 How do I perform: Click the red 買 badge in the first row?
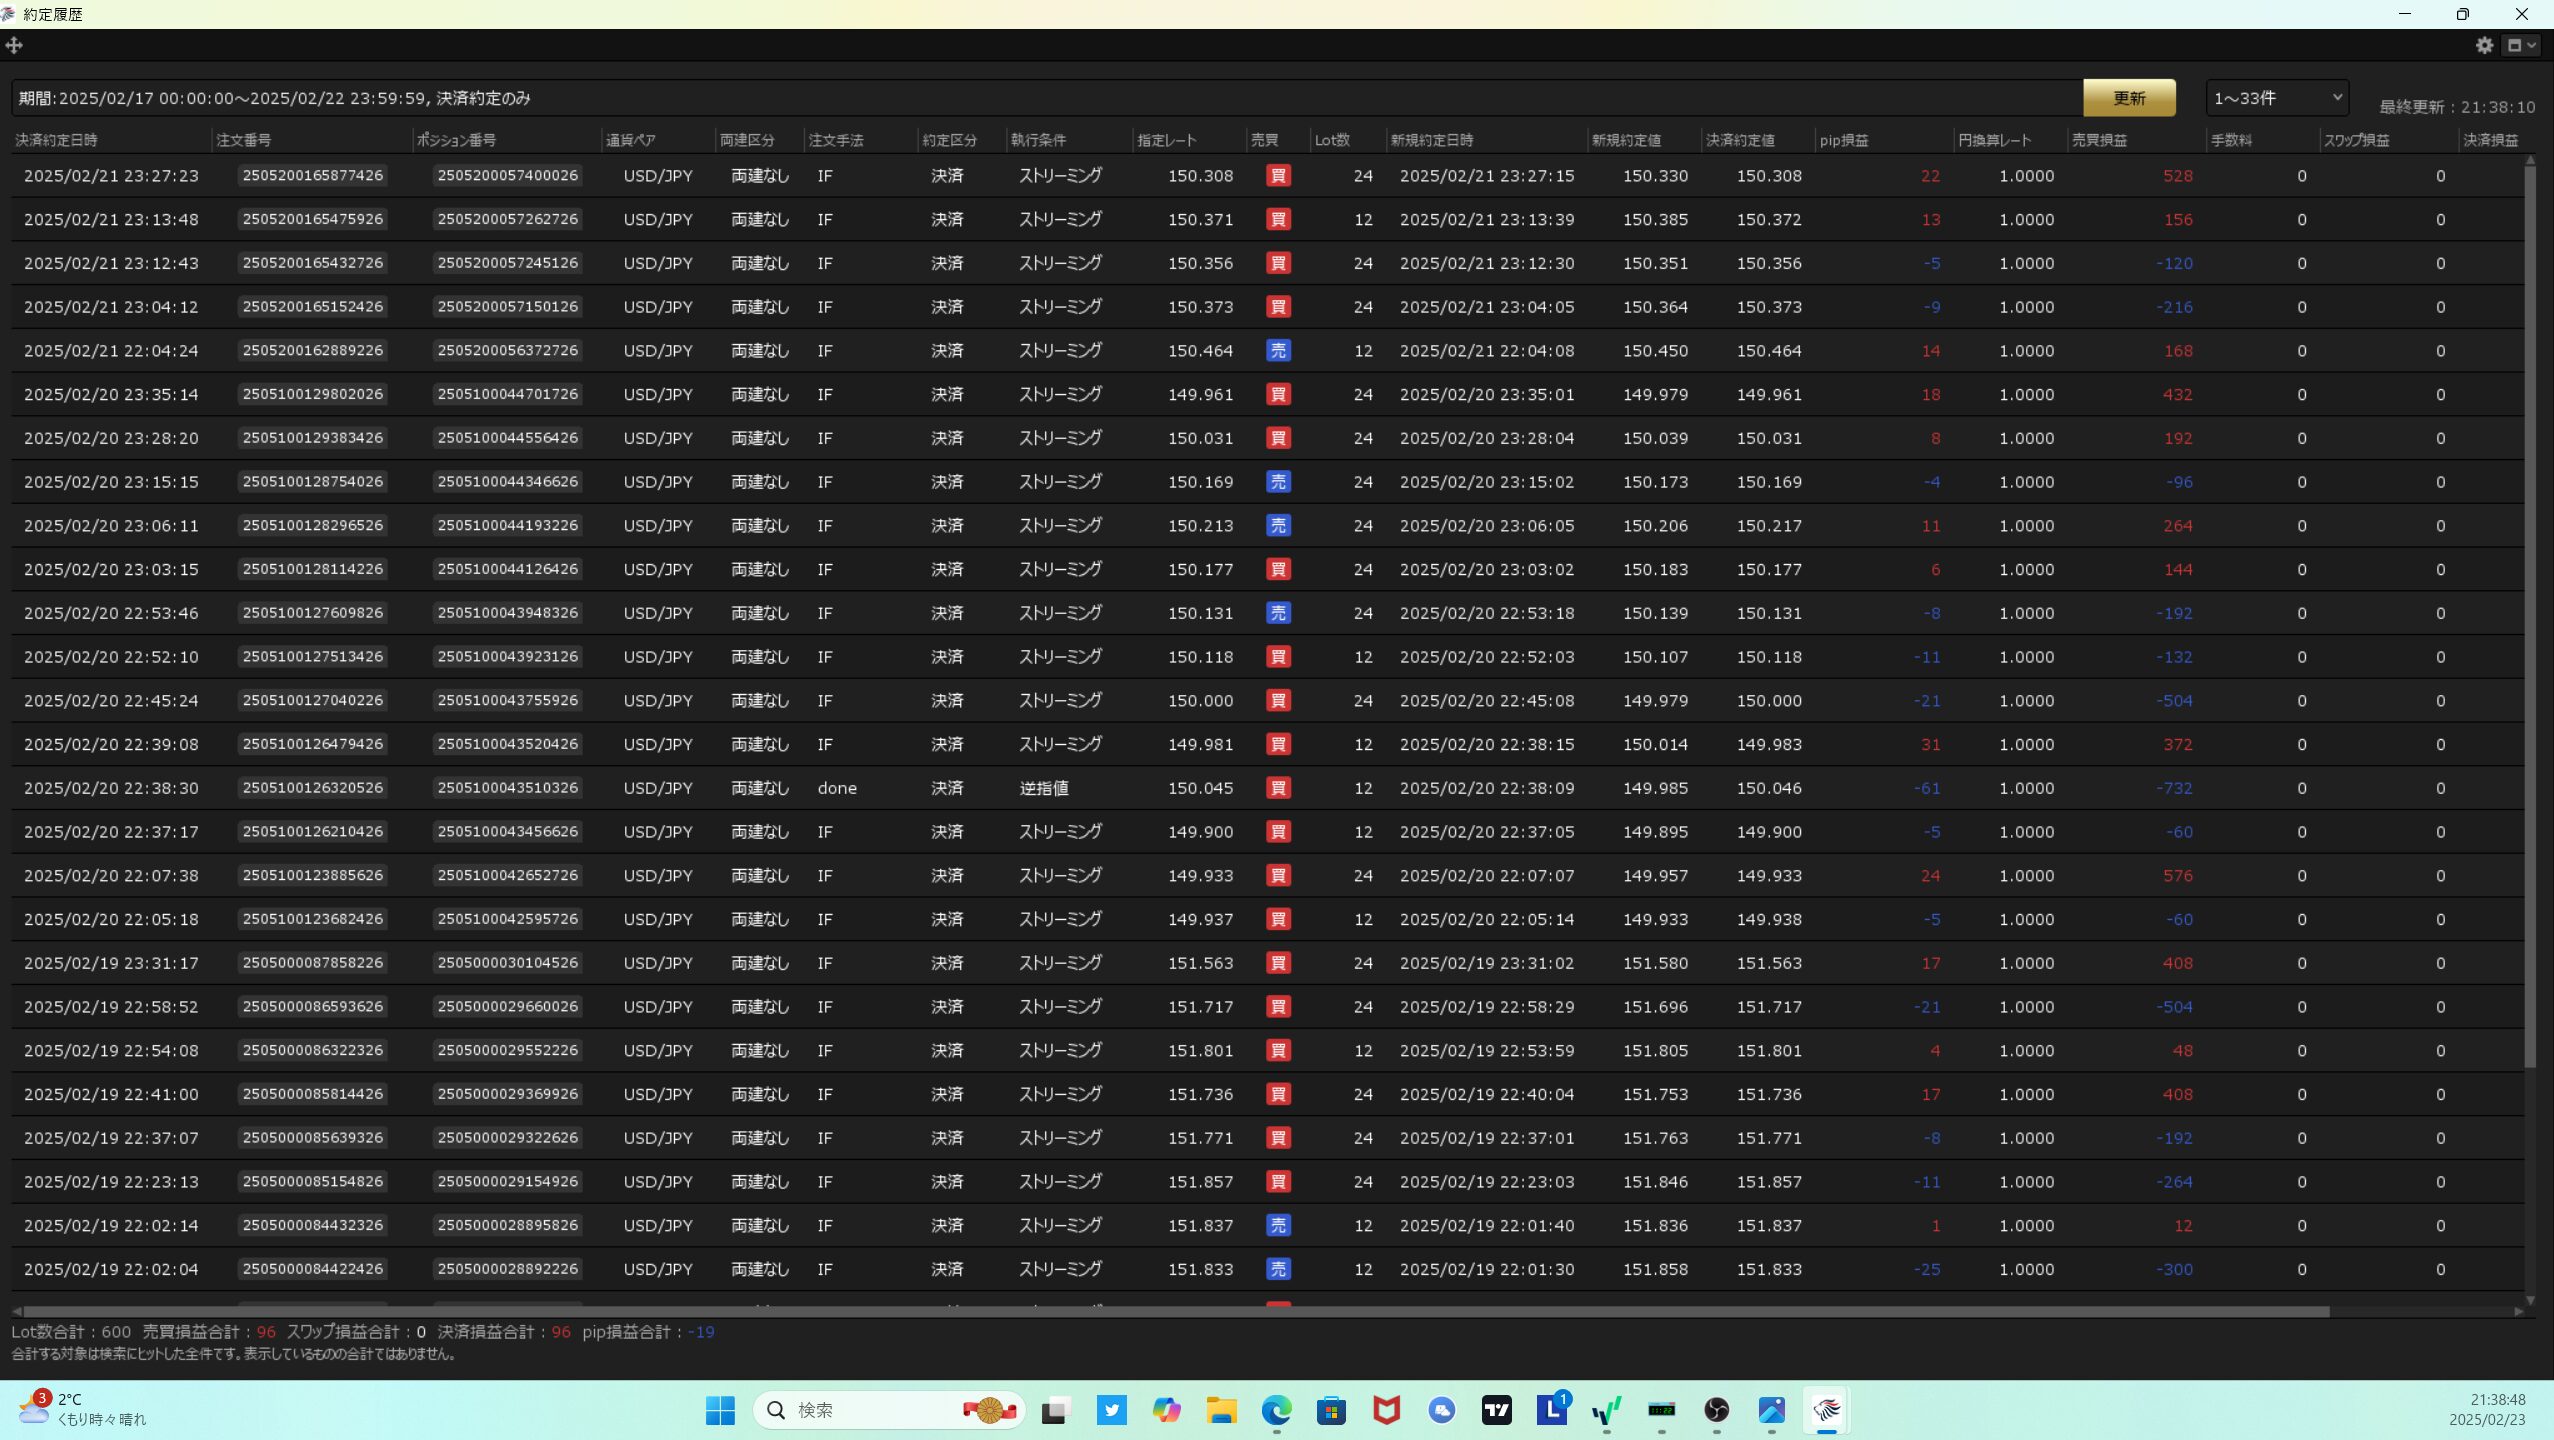point(1278,176)
